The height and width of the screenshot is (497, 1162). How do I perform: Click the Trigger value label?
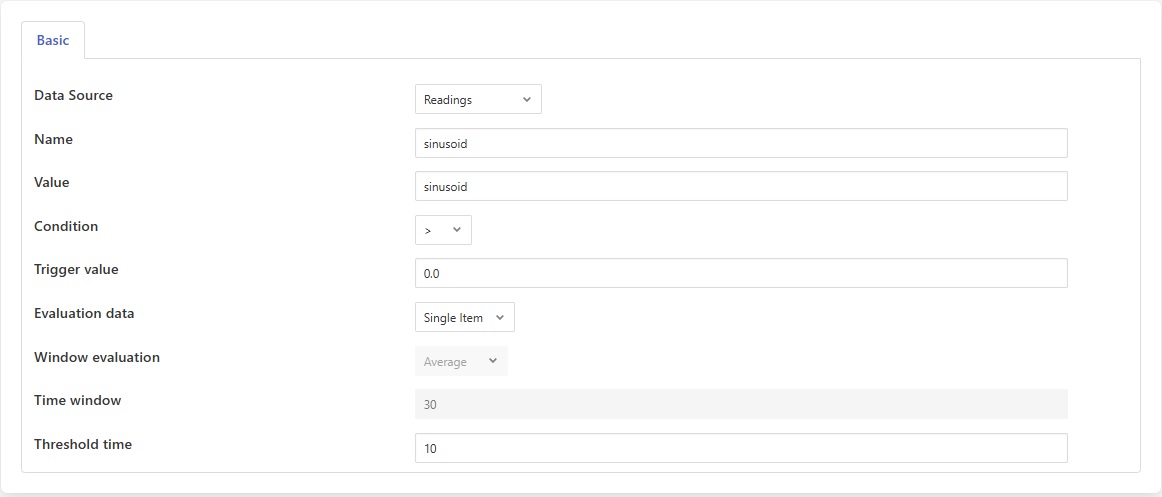pyautogui.click(x=76, y=270)
